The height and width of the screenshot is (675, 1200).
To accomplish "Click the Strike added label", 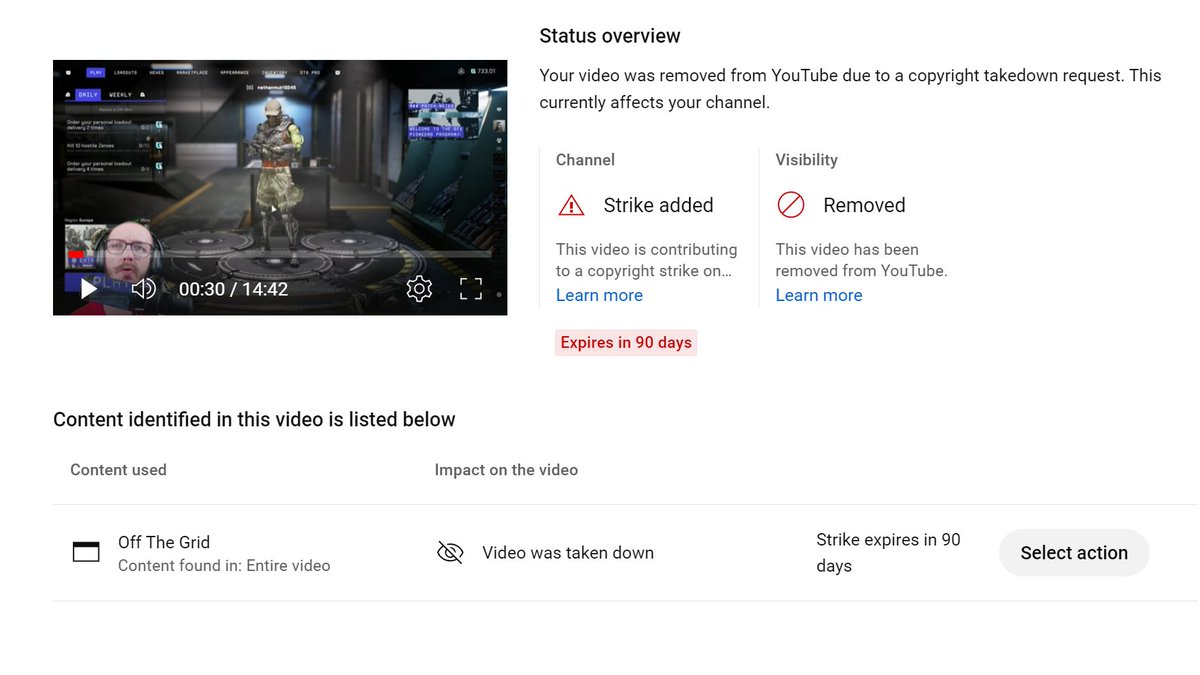I will [658, 205].
